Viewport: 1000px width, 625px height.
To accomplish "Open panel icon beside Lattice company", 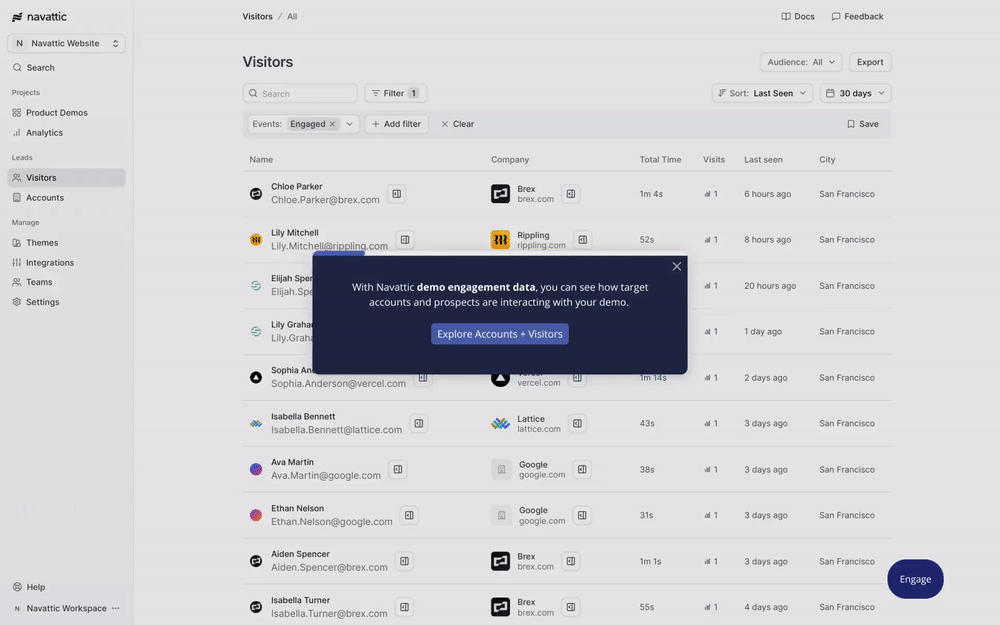I will pos(577,423).
